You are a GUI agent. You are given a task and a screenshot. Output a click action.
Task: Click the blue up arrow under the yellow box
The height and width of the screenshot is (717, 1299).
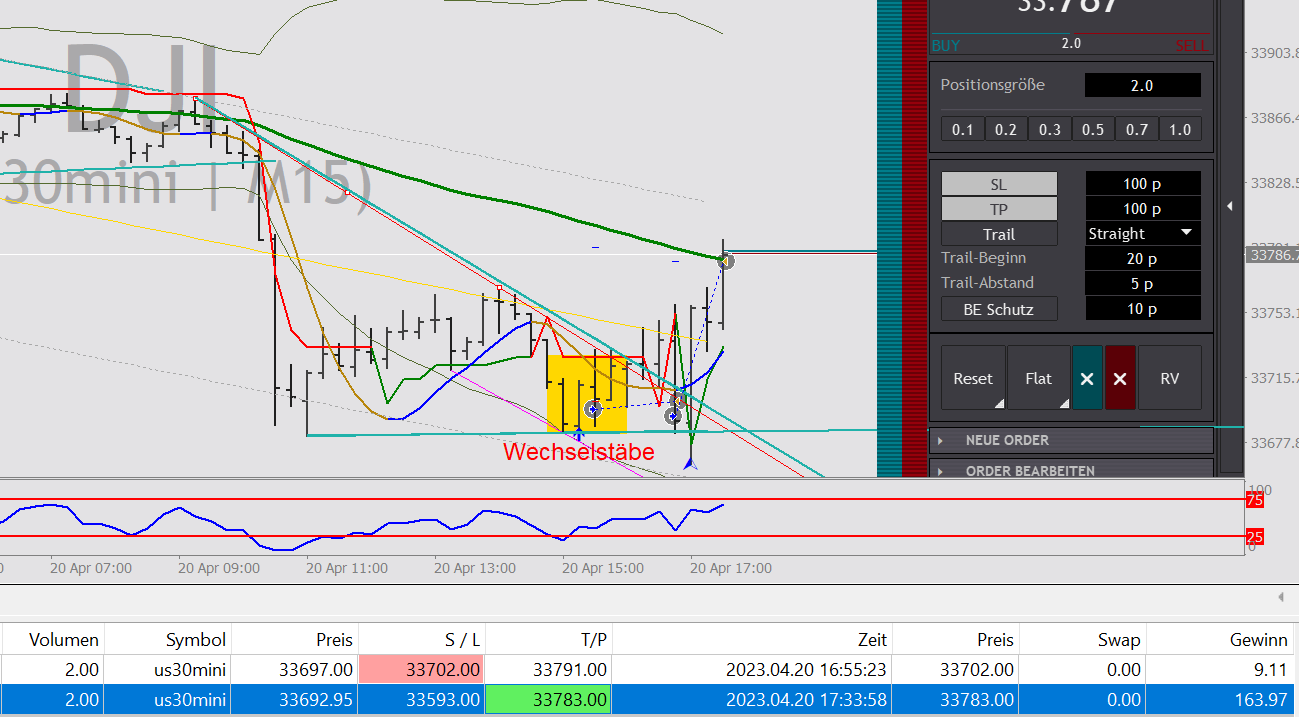(579, 434)
